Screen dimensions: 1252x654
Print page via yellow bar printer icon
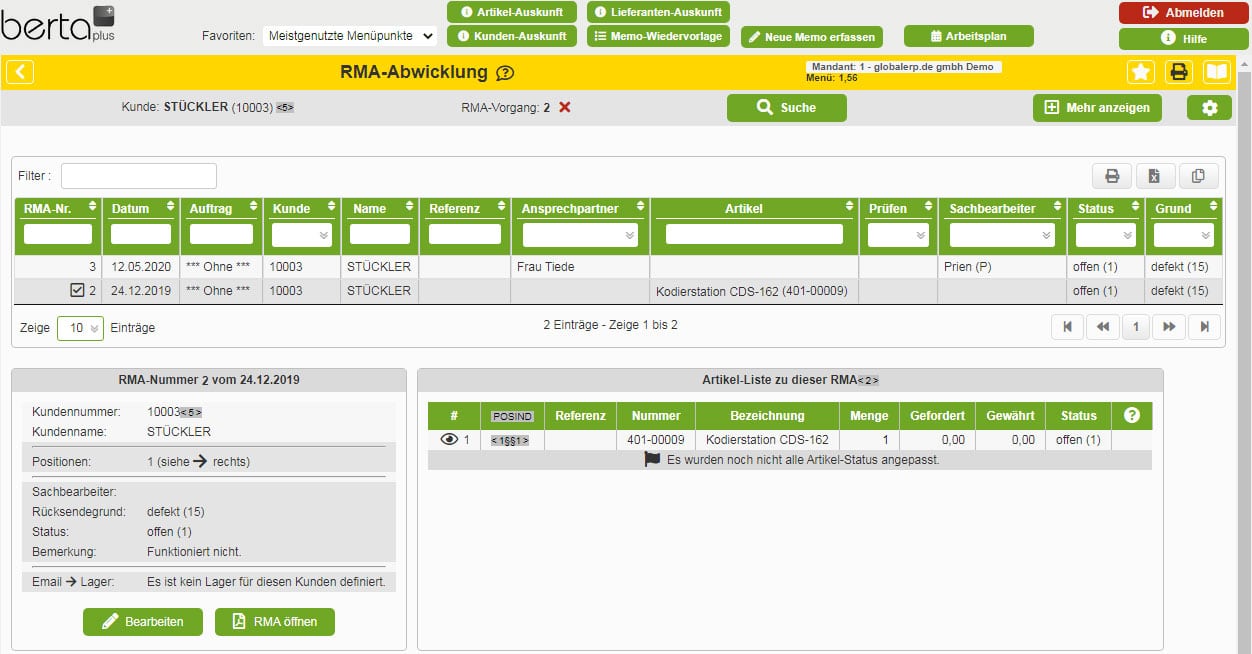point(1179,72)
